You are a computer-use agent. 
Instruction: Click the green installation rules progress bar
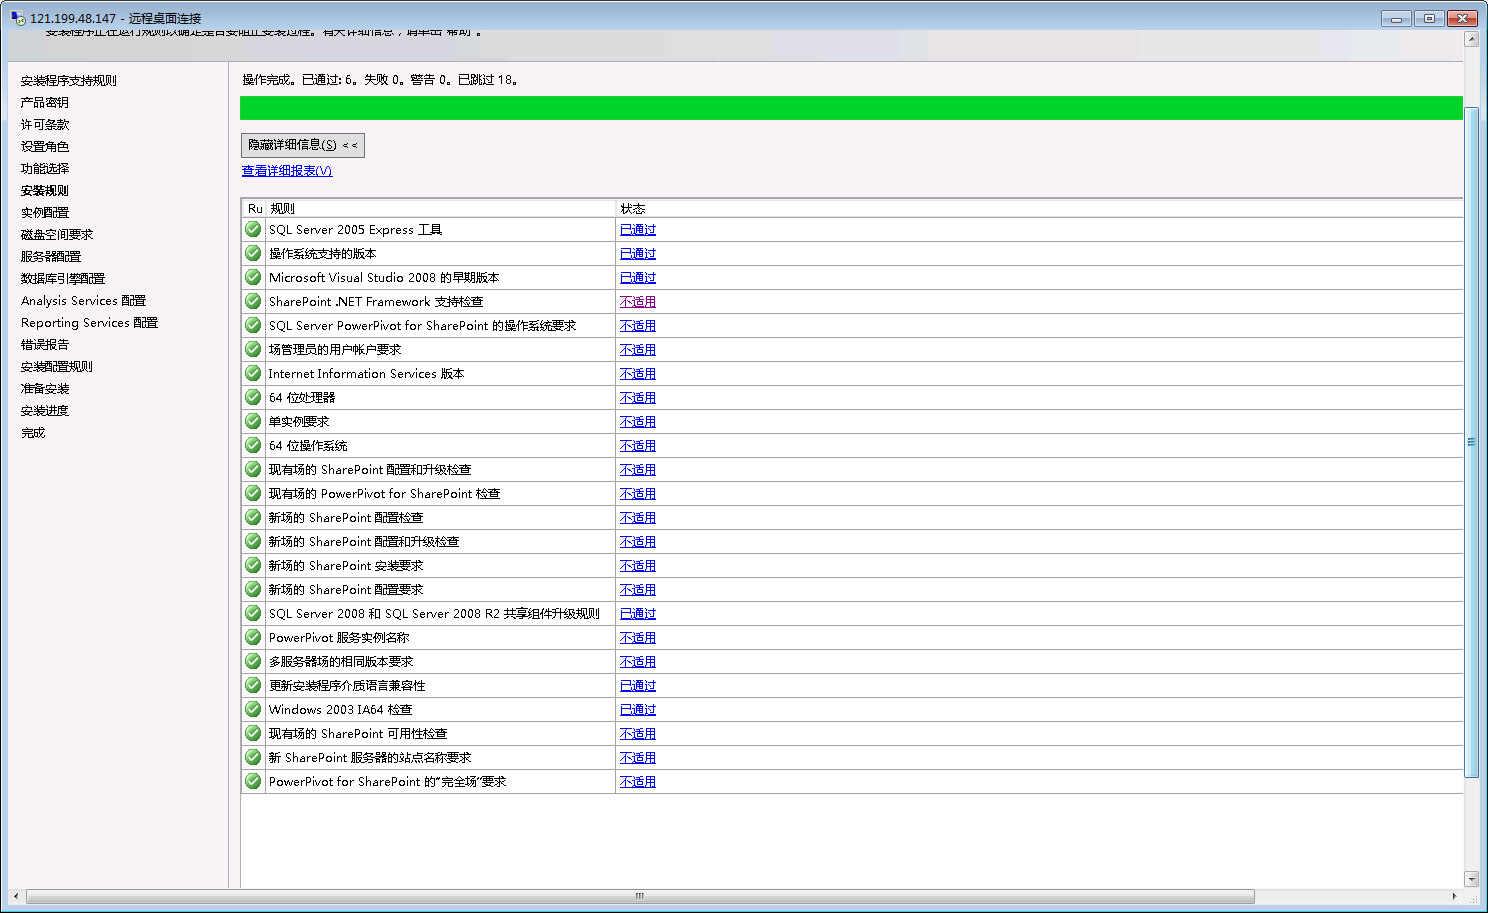pyautogui.click(x=851, y=108)
